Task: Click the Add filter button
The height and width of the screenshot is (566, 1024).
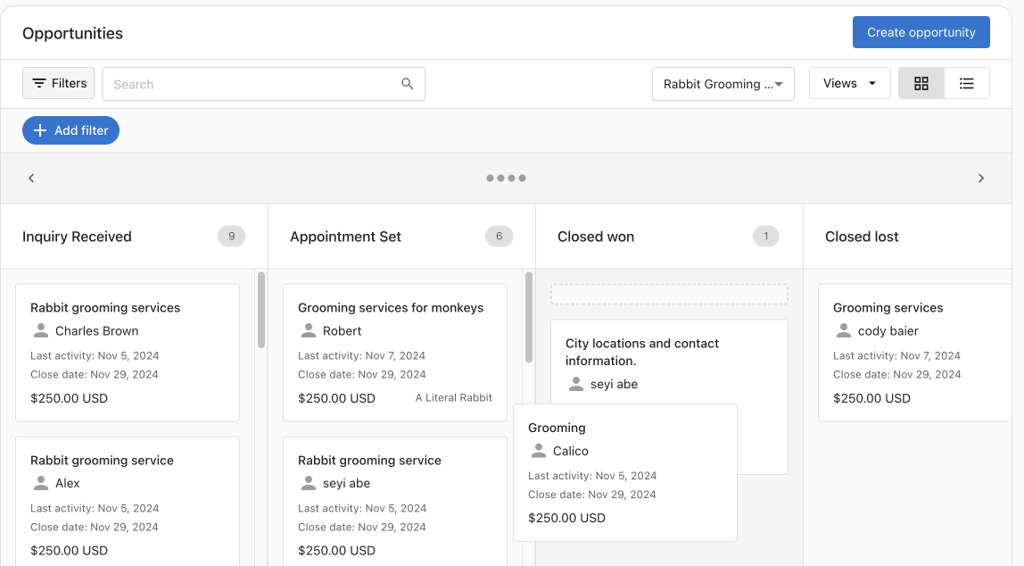Action: tap(71, 130)
